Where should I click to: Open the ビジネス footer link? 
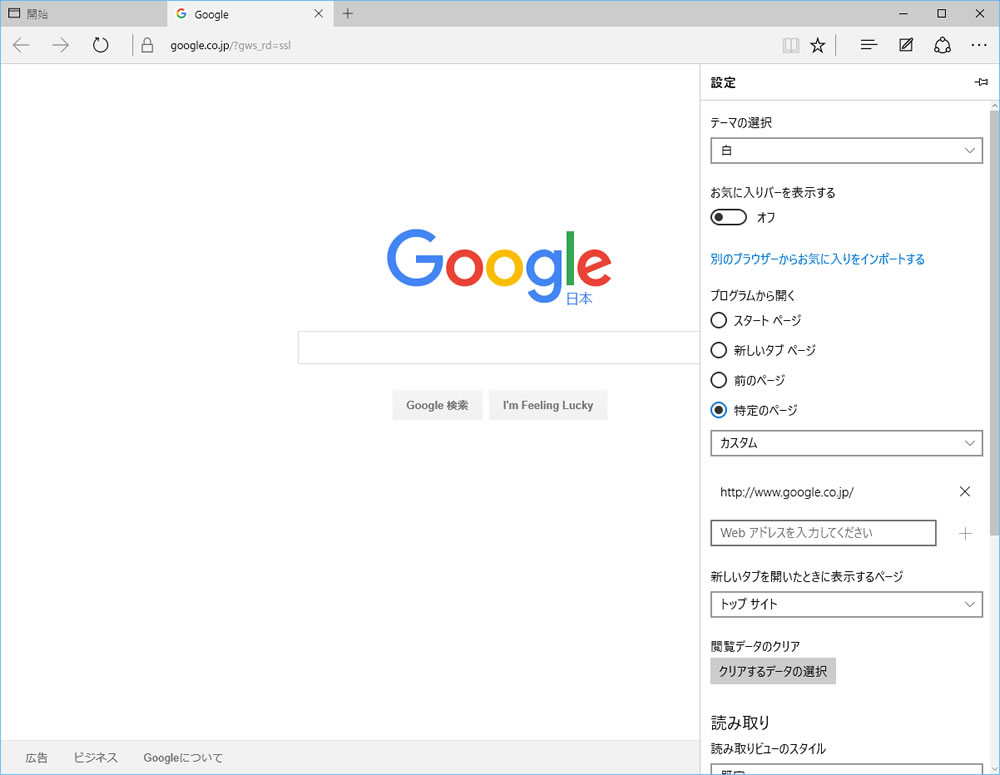click(x=96, y=758)
